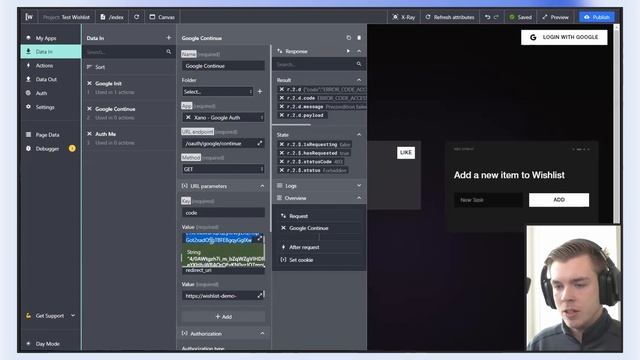
Task: Click the Debugger warning badge
Action: pyautogui.click(x=72, y=149)
